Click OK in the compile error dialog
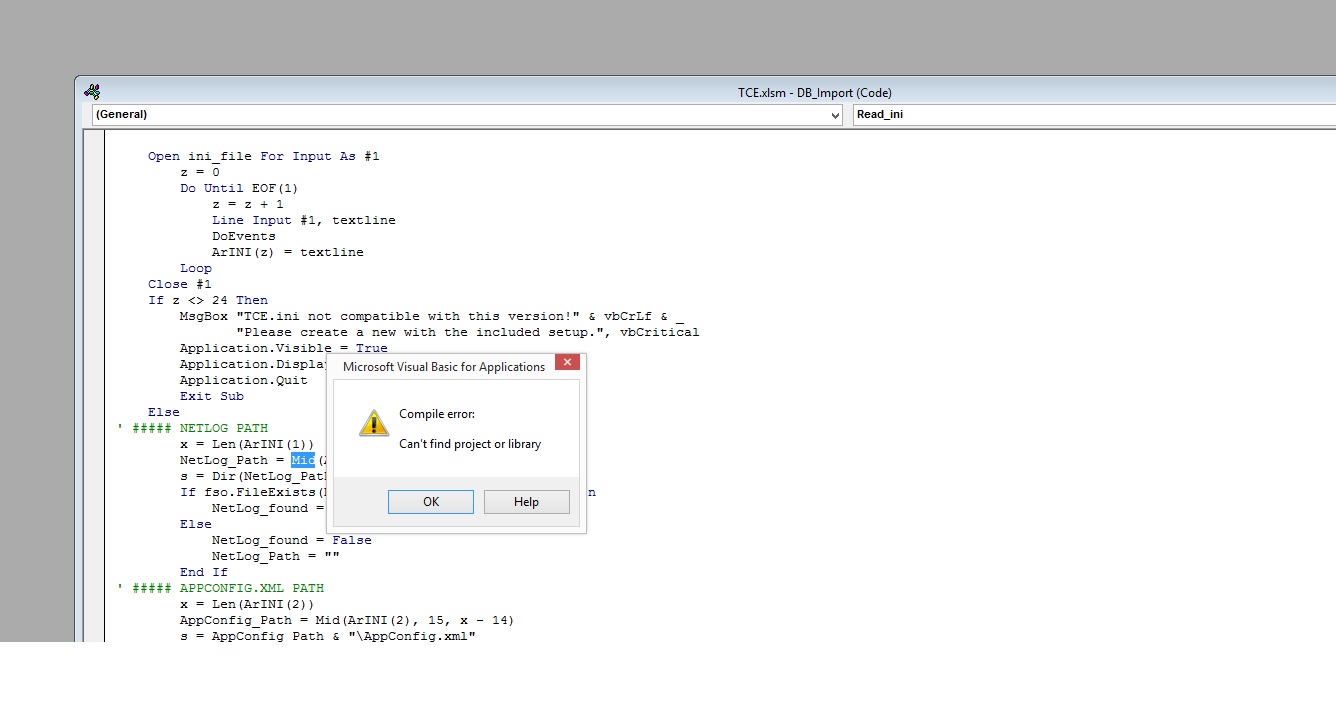Viewport: 1336px width, 720px height. point(431,502)
